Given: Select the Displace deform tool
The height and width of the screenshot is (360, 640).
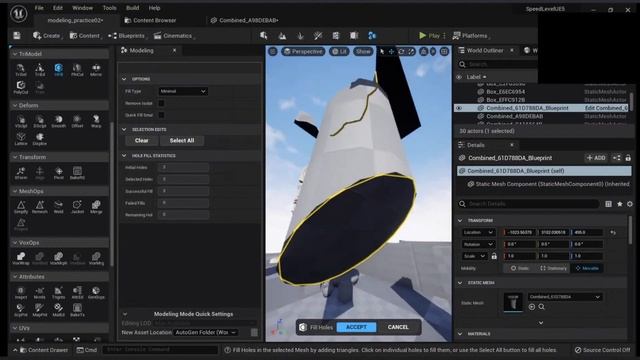Looking at the screenshot, I should [40, 139].
